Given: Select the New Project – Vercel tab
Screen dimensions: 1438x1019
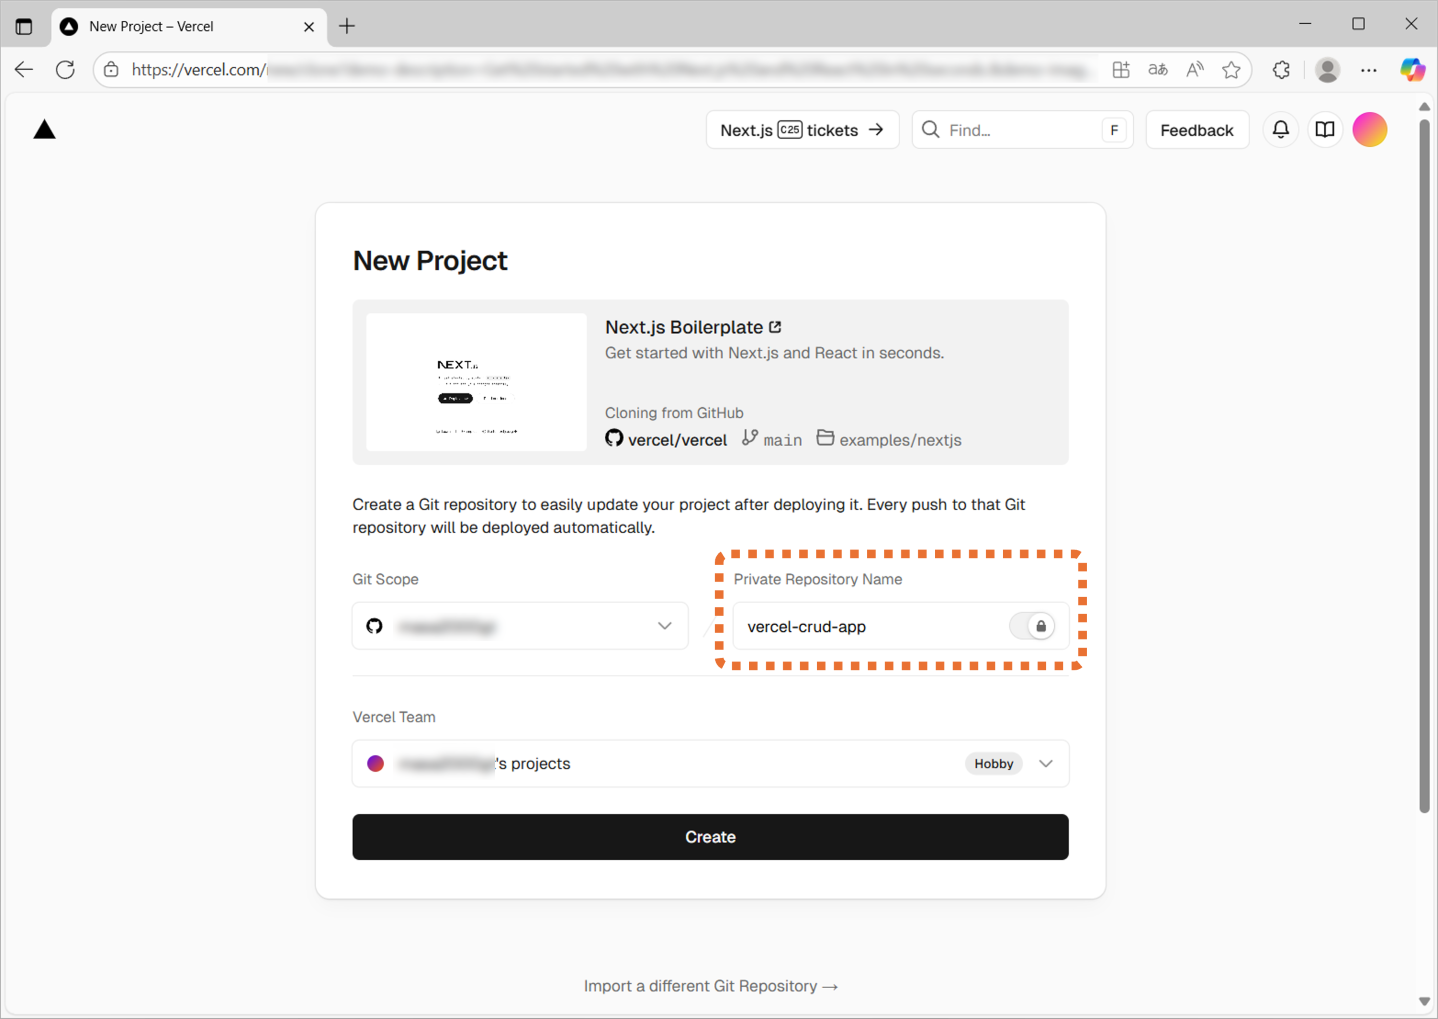Looking at the screenshot, I should tap(180, 27).
